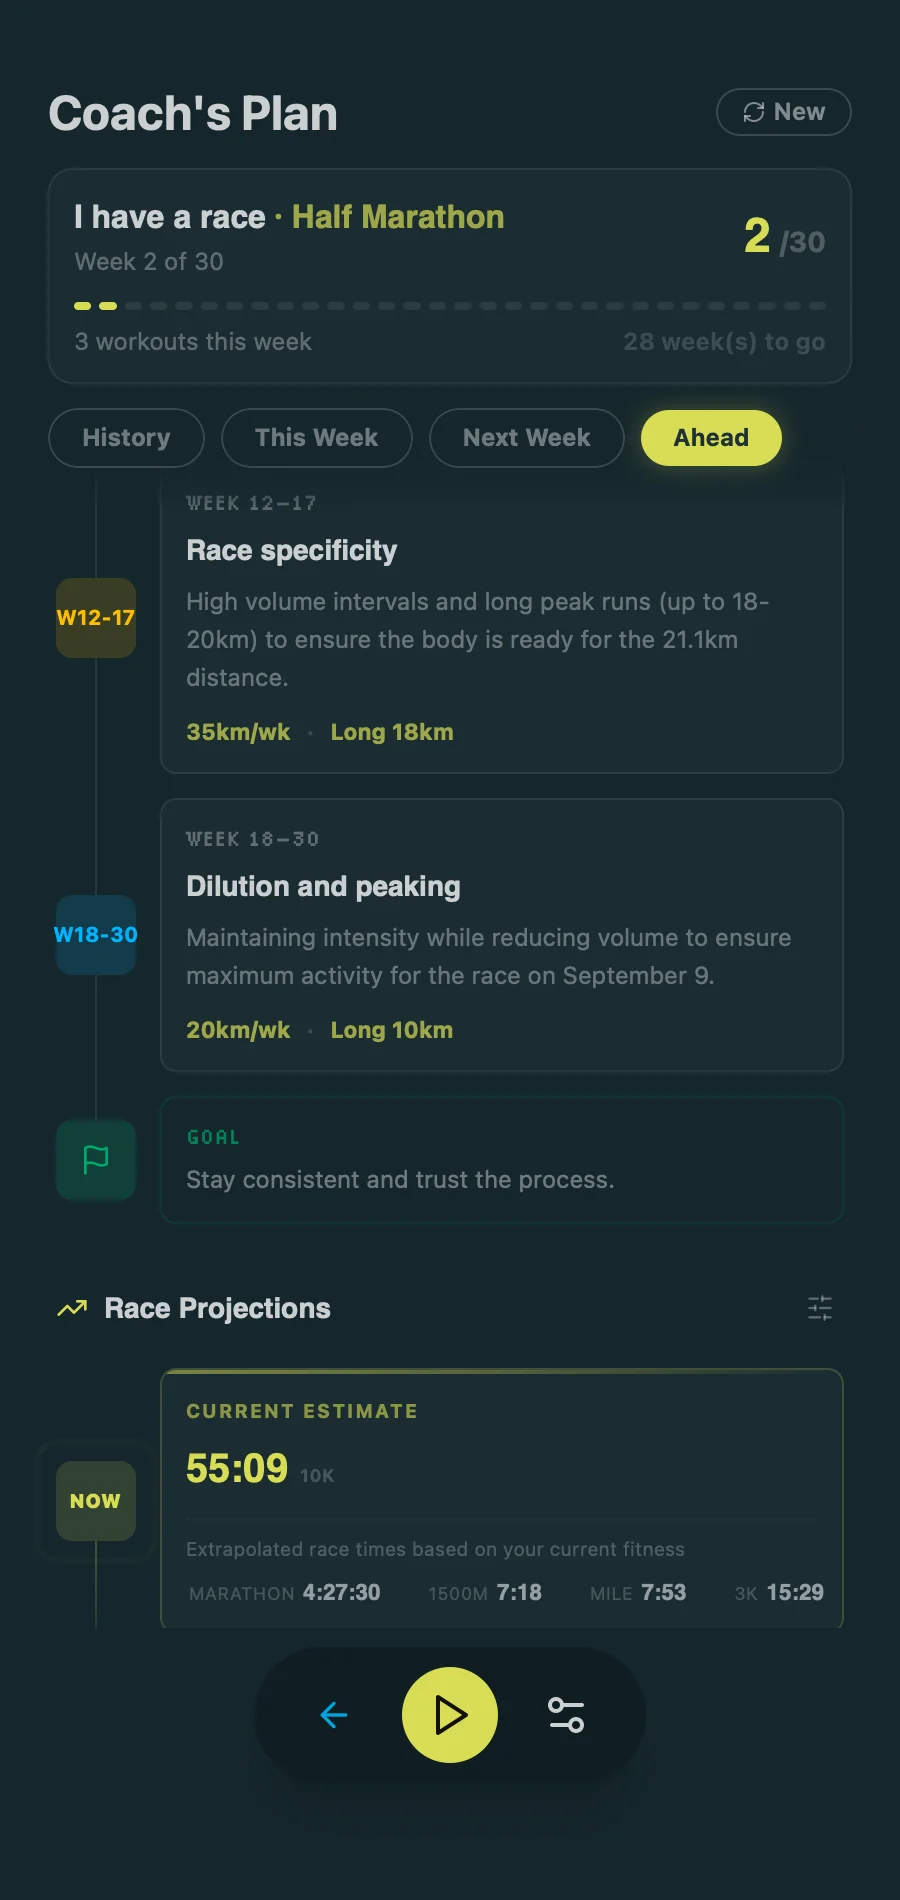The height and width of the screenshot is (1900, 900).
Task: Expand the Week 18-30 Dilution and peaking card
Action: click(501, 935)
